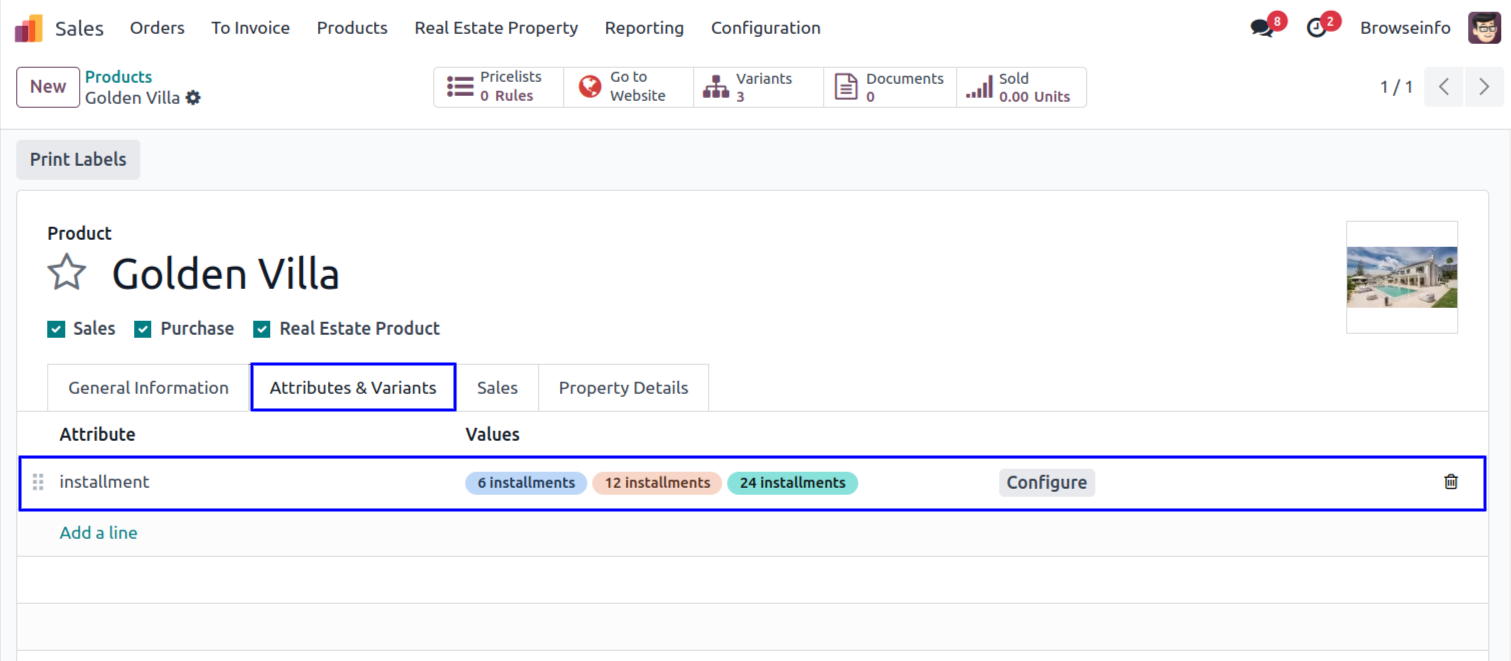Switch to the General Information tab
1511x661 pixels.
tap(148, 388)
